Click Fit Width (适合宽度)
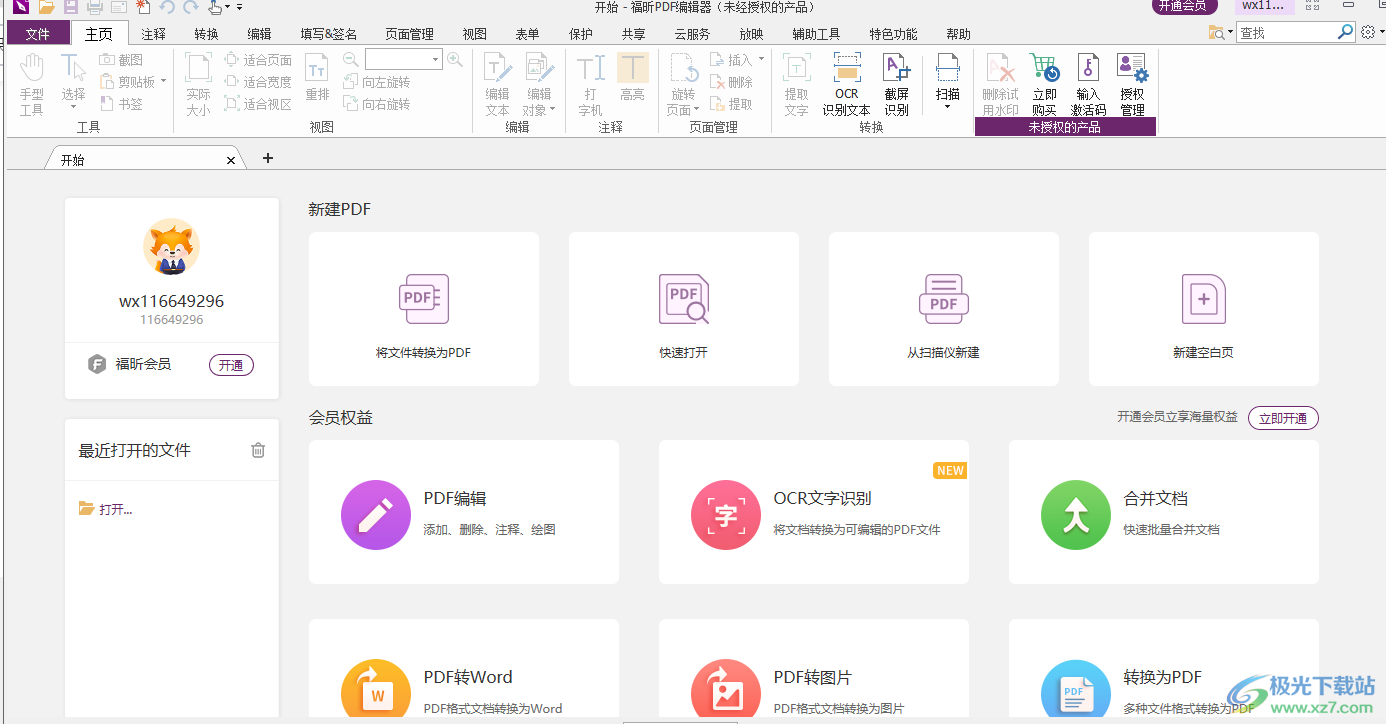The width and height of the screenshot is (1386, 724). tap(258, 82)
